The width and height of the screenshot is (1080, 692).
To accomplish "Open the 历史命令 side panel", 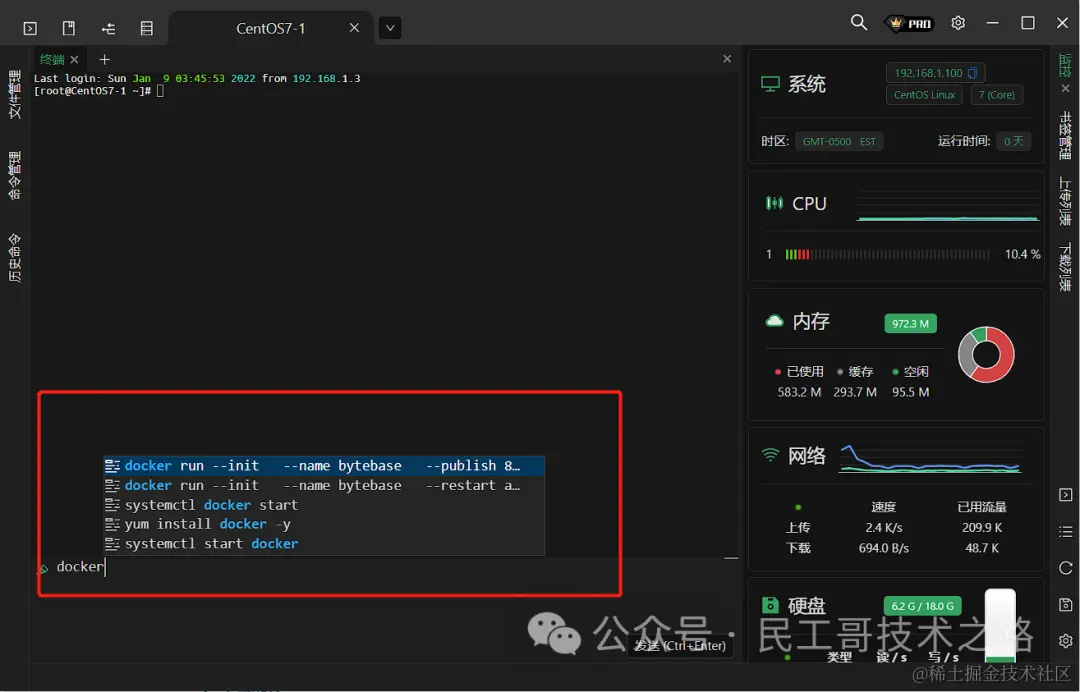I will [x=14, y=258].
